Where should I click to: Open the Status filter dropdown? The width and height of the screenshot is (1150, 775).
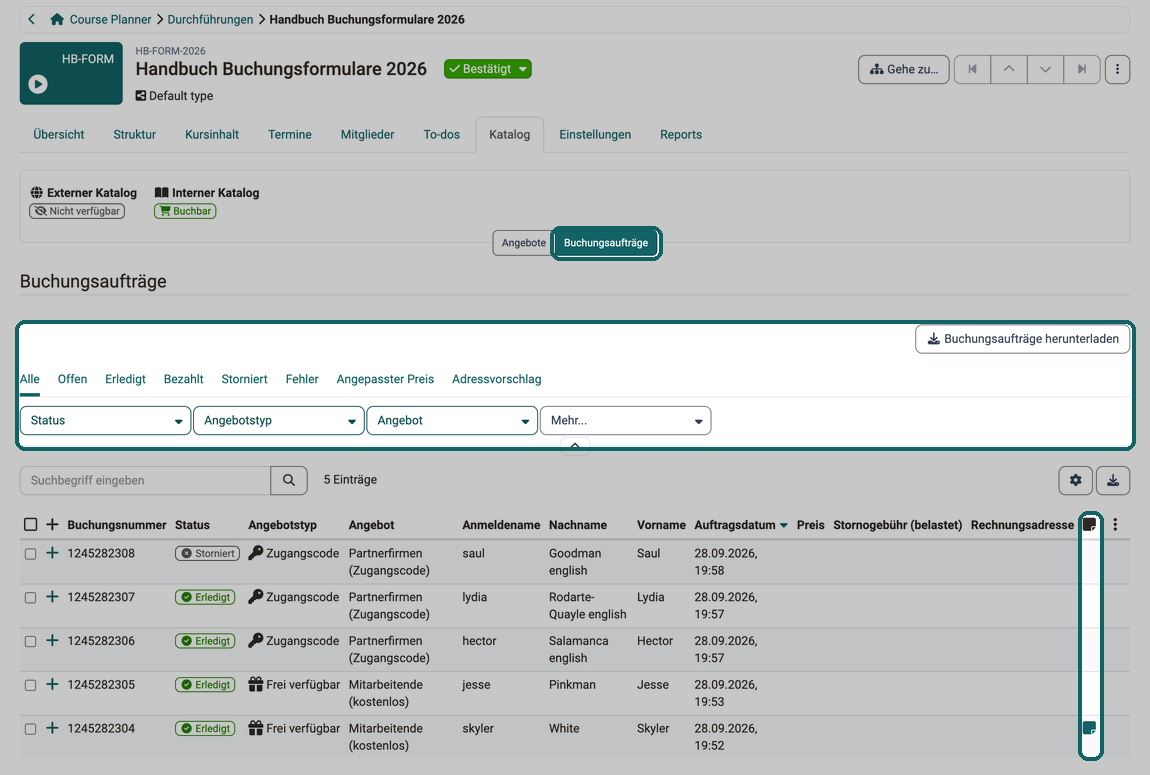pos(106,420)
